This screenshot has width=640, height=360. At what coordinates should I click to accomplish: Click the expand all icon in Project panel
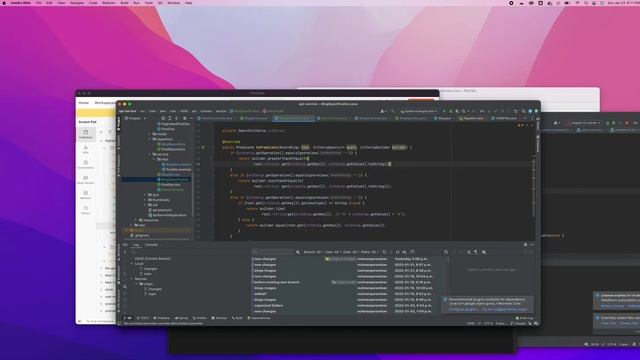tap(170, 118)
